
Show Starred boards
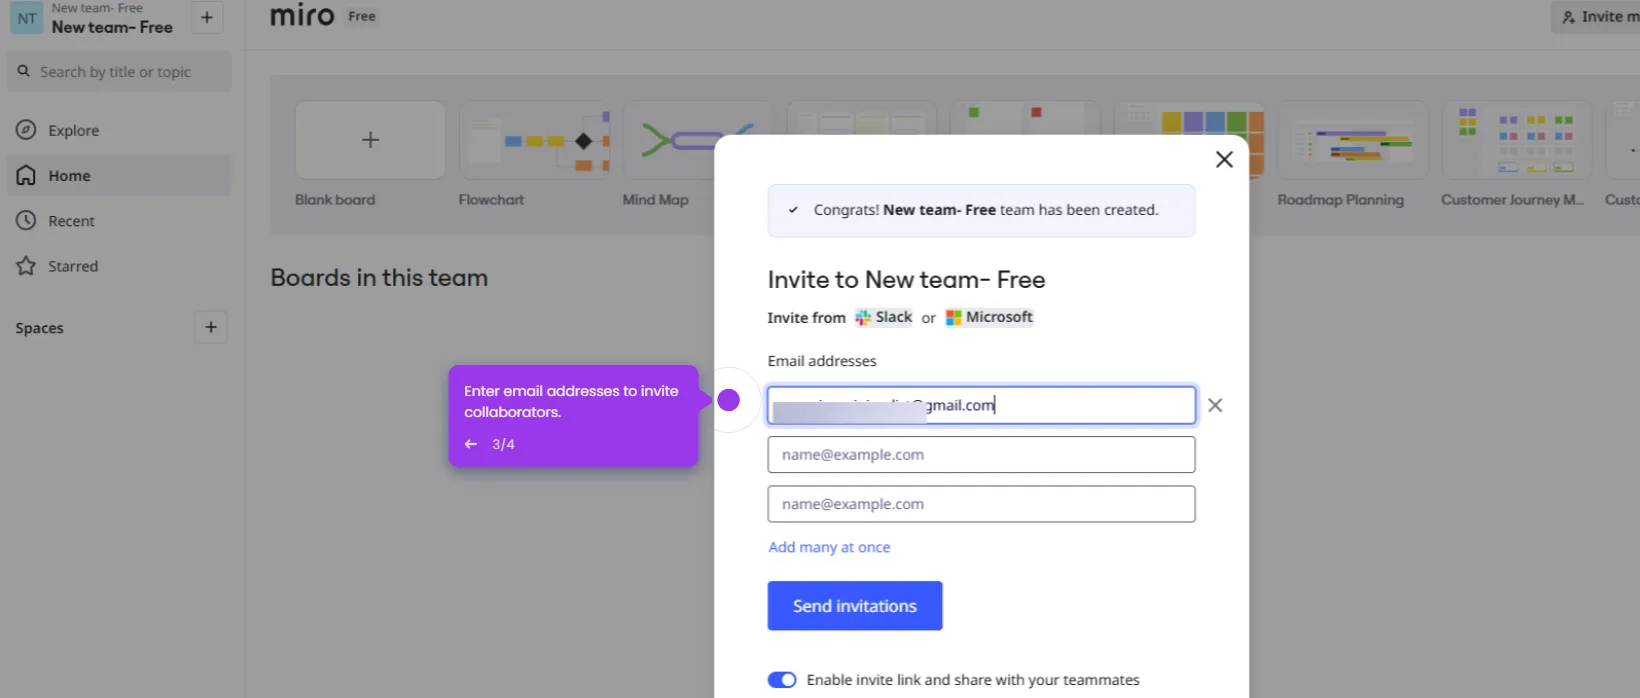(119, 266)
